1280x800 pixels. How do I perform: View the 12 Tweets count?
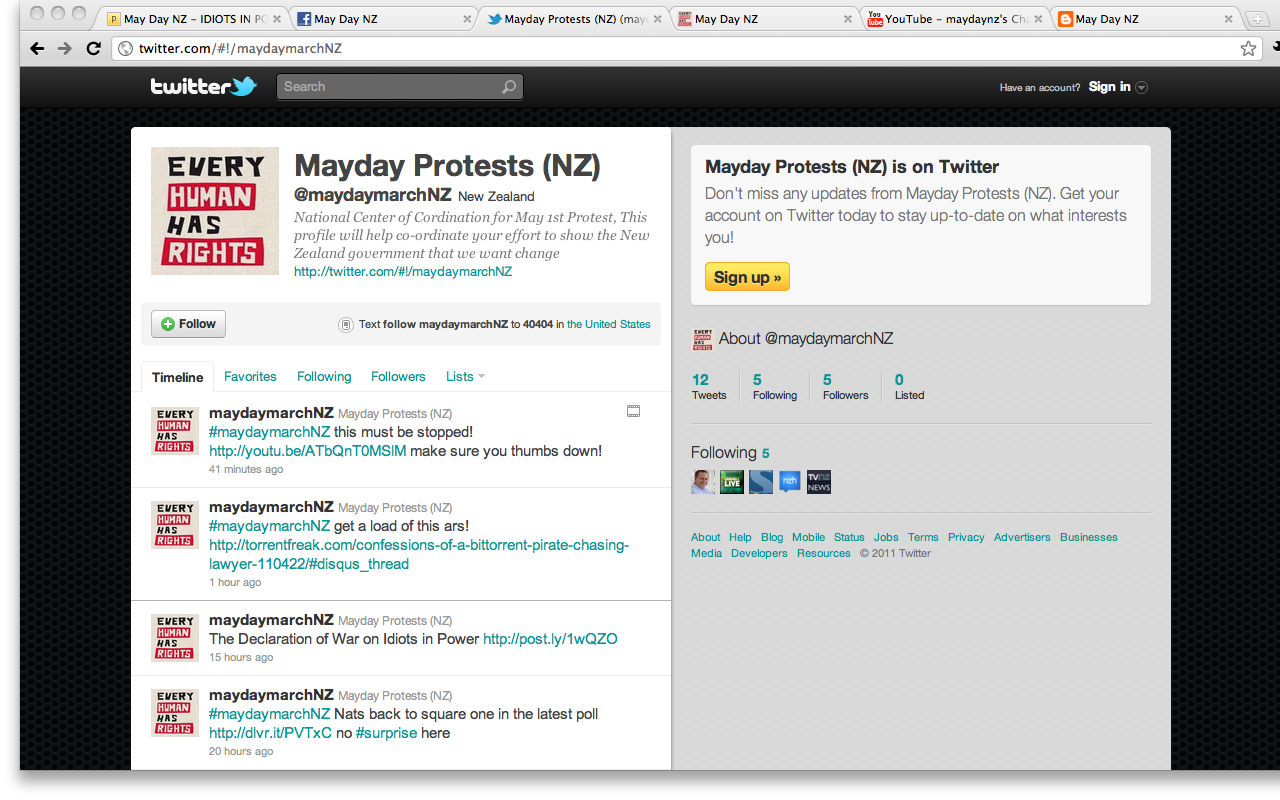709,387
